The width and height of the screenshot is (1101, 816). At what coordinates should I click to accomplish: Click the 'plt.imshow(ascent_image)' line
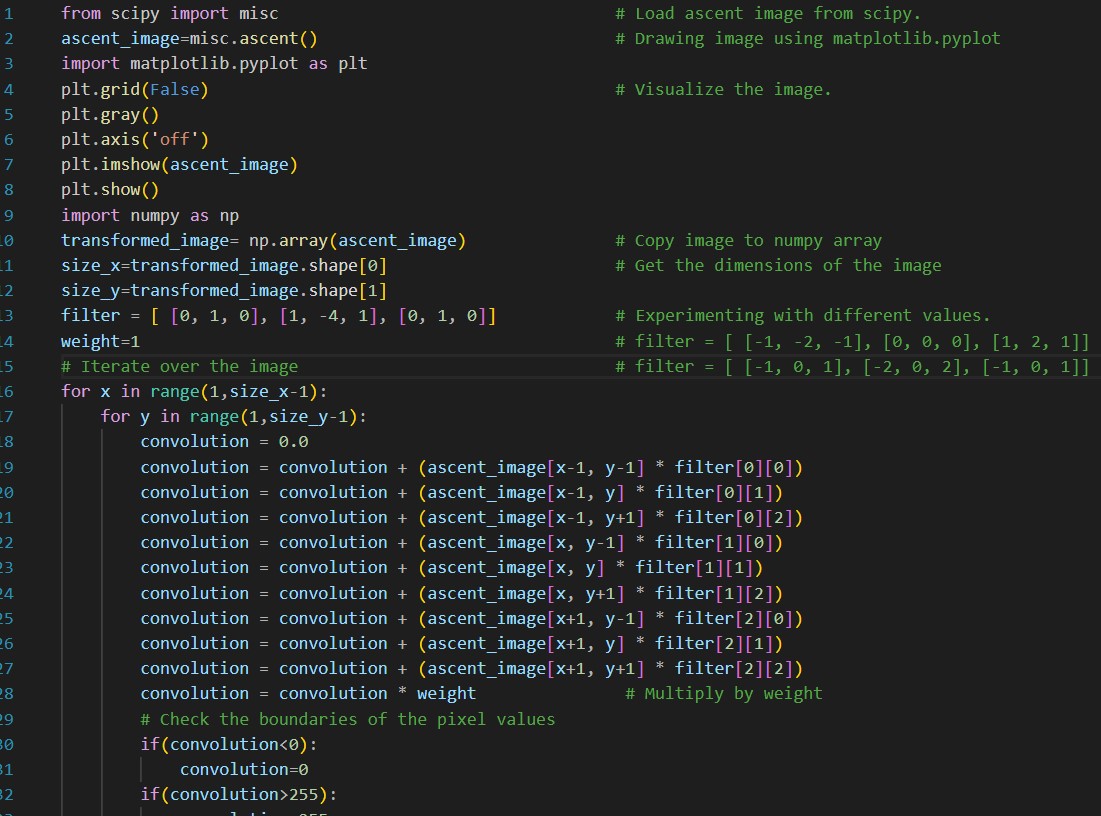click(179, 165)
